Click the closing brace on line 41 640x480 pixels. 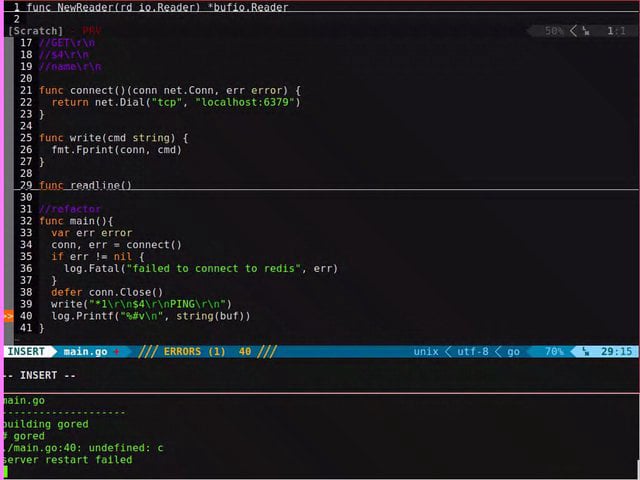[42, 328]
